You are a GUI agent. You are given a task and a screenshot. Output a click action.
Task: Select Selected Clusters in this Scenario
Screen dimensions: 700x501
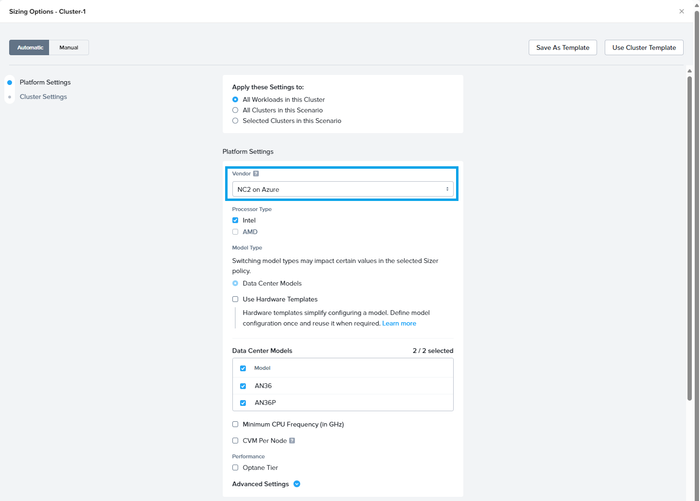[235, 121]
